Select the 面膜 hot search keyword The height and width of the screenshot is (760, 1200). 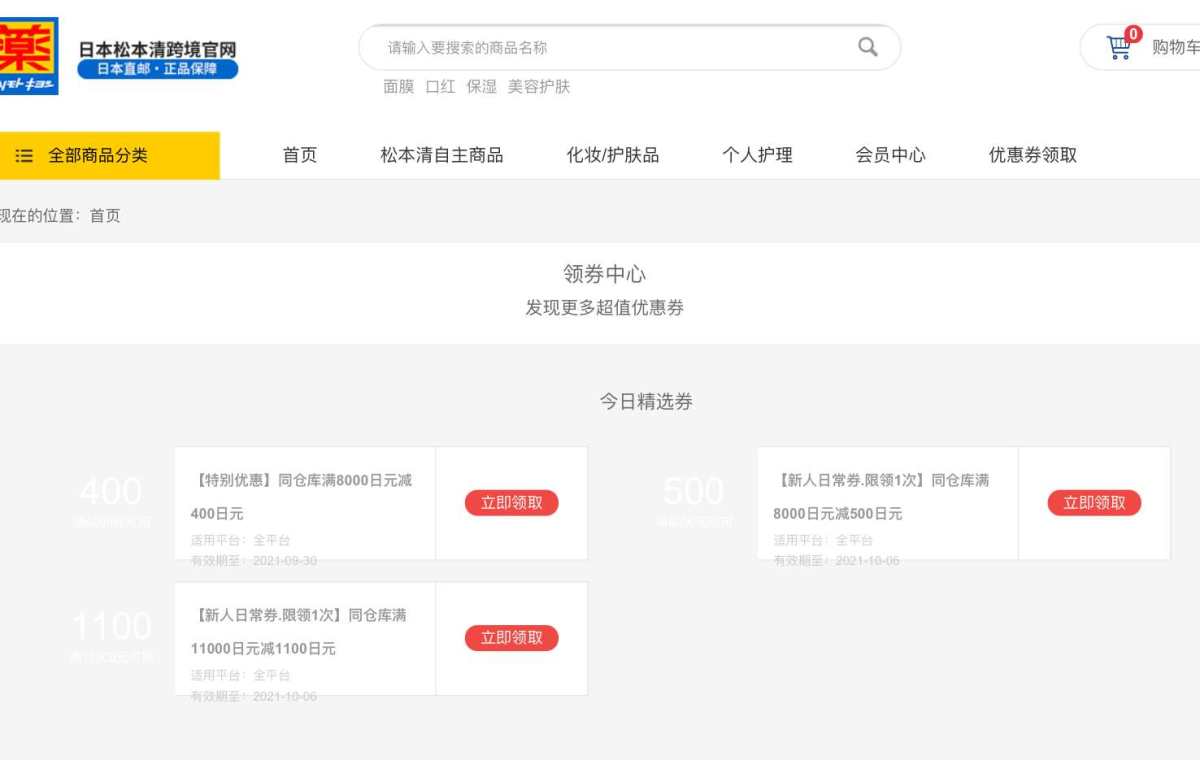[398, 87]
